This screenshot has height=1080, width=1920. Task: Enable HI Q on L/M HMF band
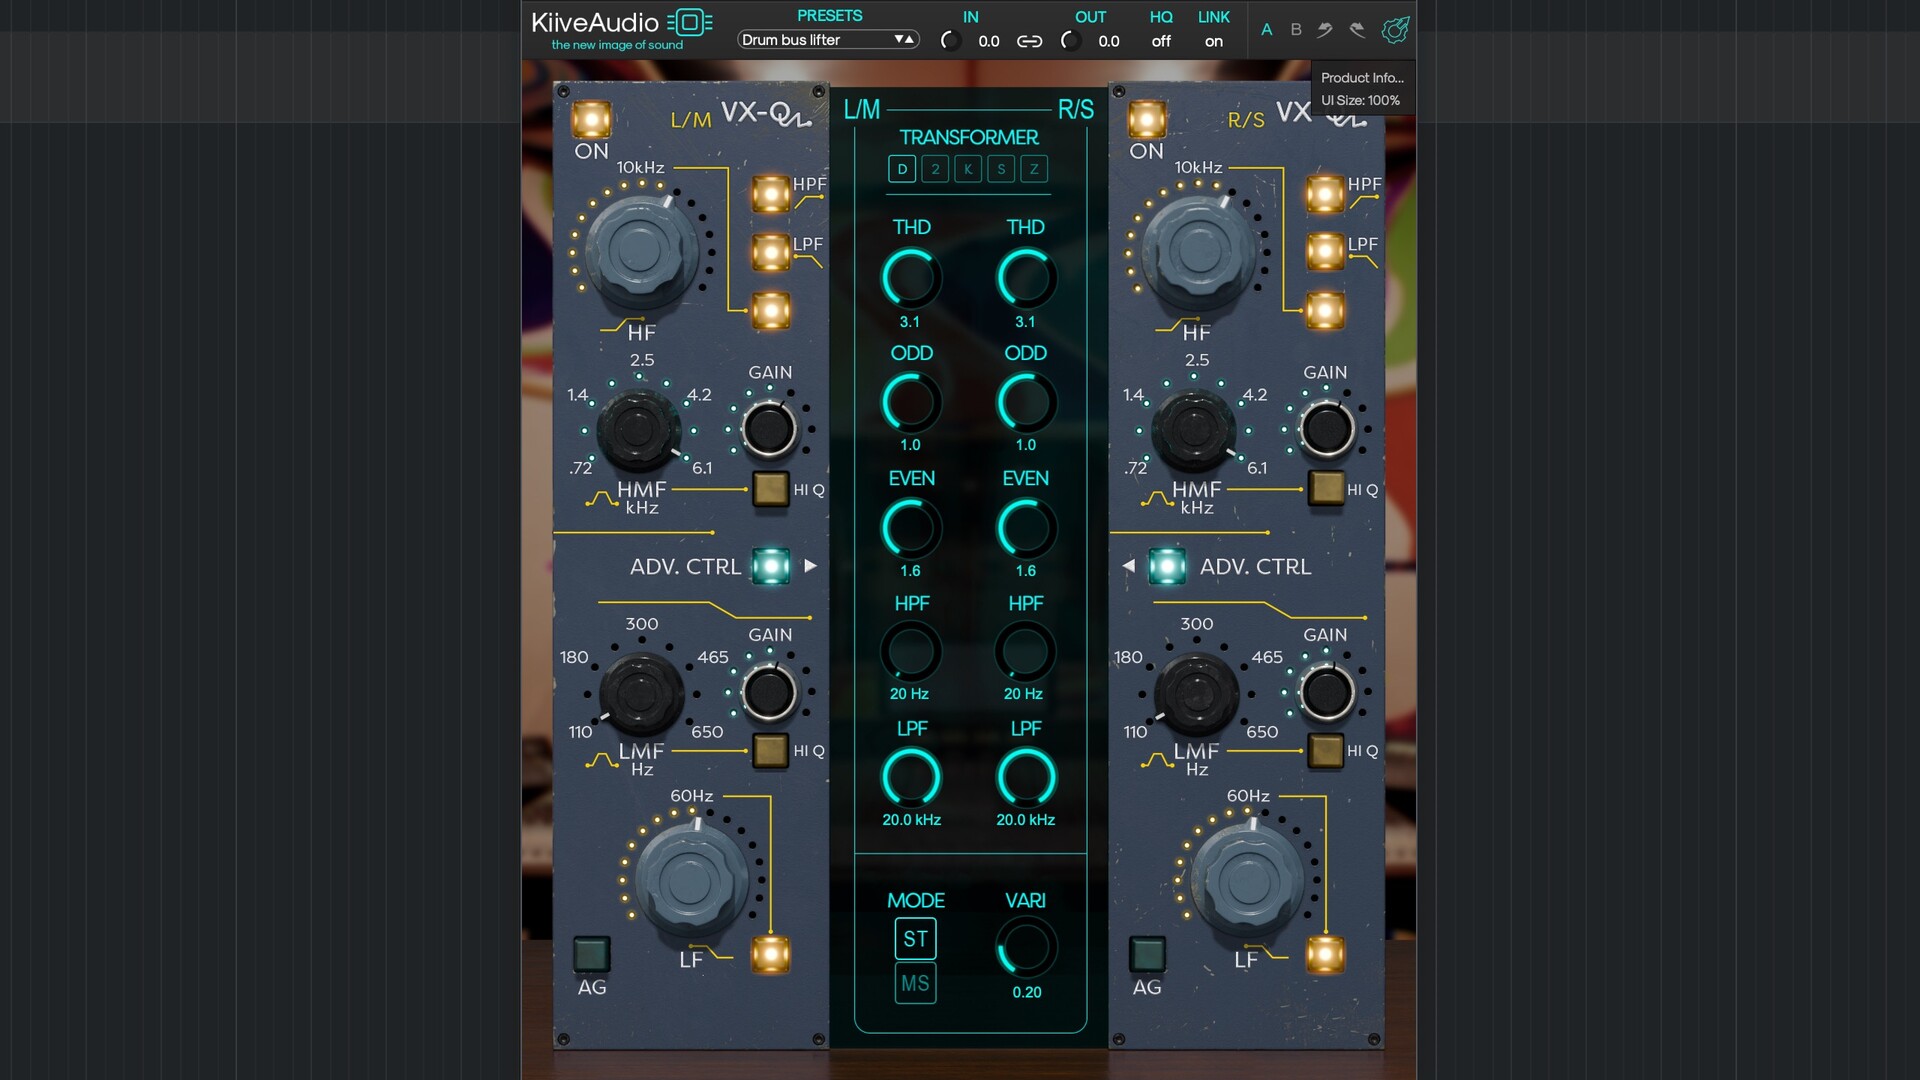click(770, 489)
